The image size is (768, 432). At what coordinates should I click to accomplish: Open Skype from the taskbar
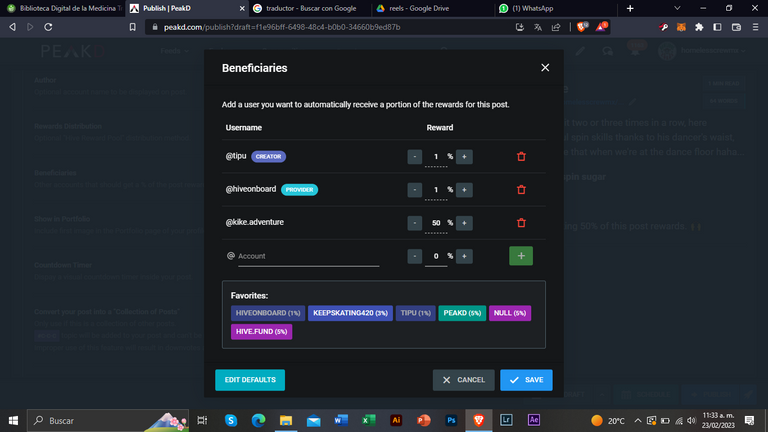pos(231,420)
